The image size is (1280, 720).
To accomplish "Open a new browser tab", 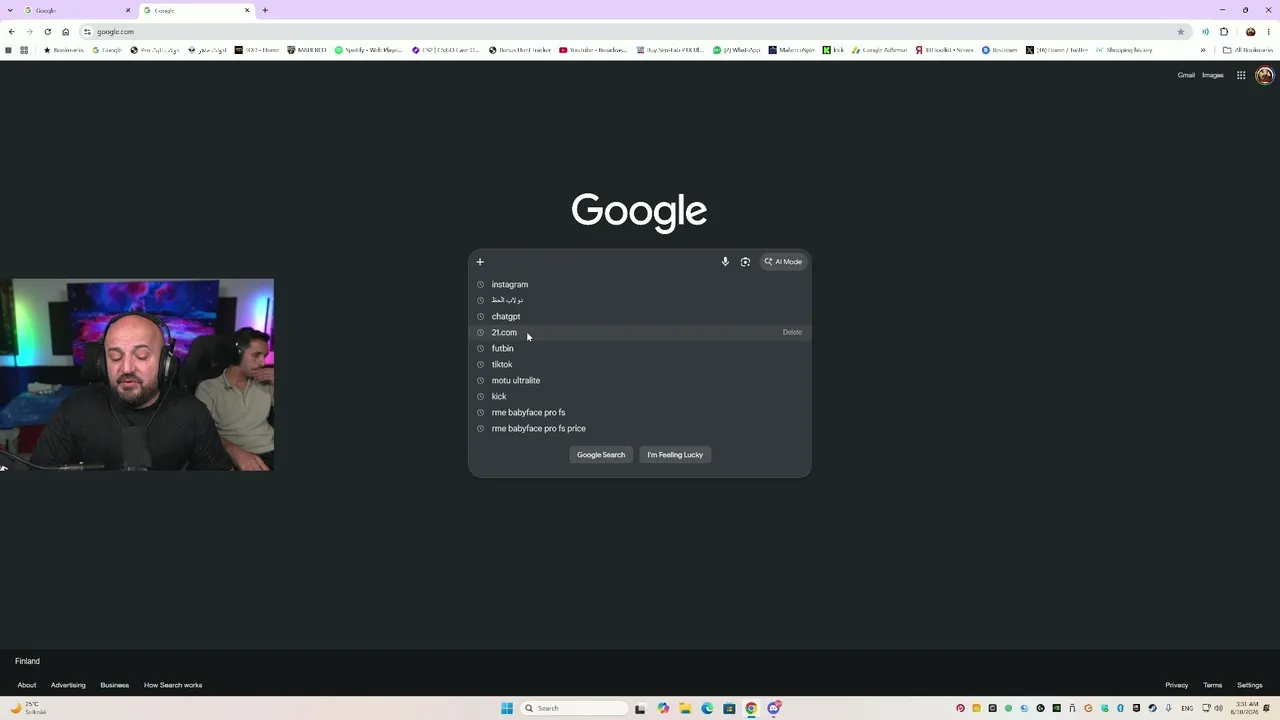I will (265, 10).
